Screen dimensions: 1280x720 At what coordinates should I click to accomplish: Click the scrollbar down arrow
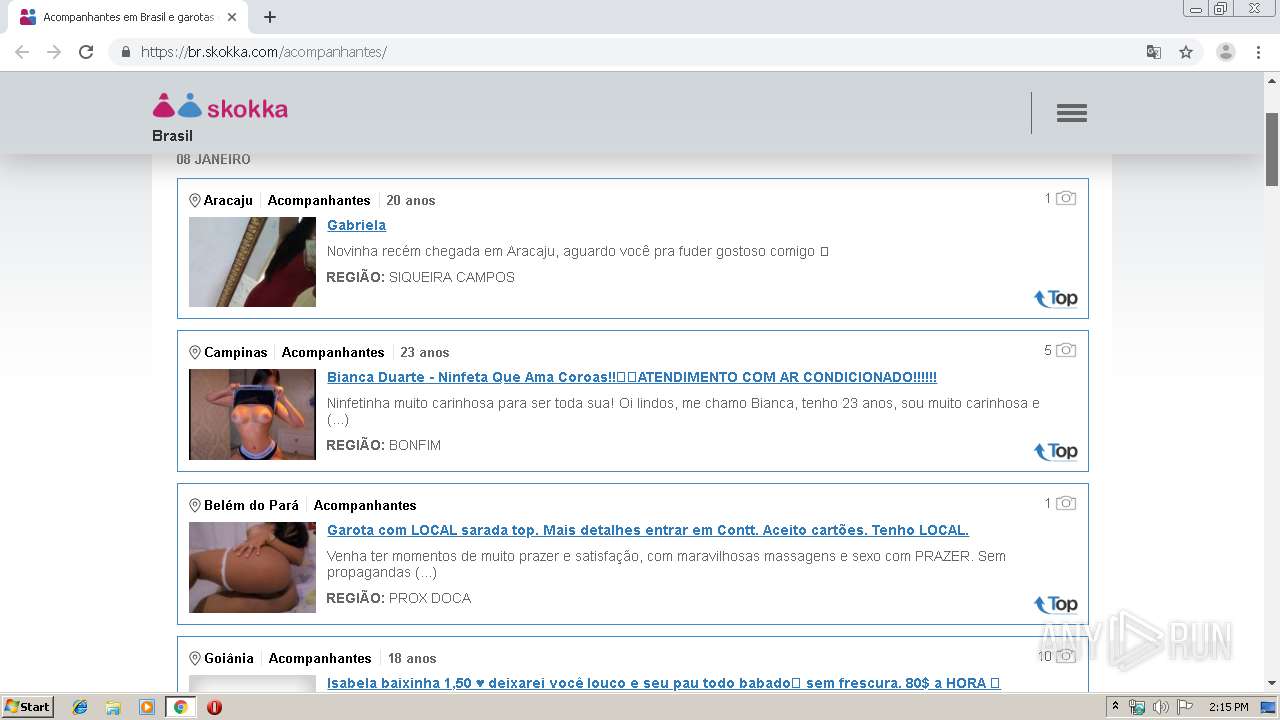1272,683
